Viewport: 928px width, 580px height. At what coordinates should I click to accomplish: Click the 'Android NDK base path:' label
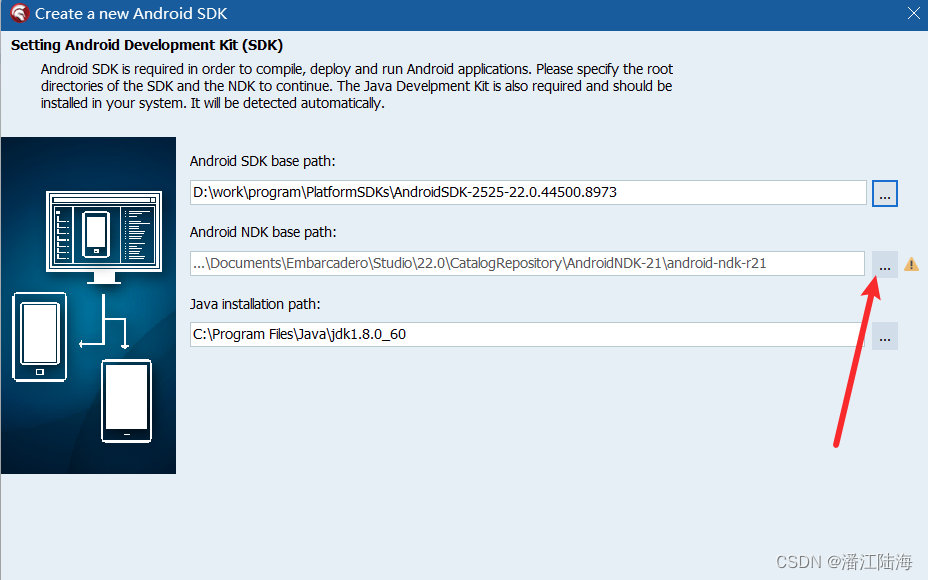[263, 232]
